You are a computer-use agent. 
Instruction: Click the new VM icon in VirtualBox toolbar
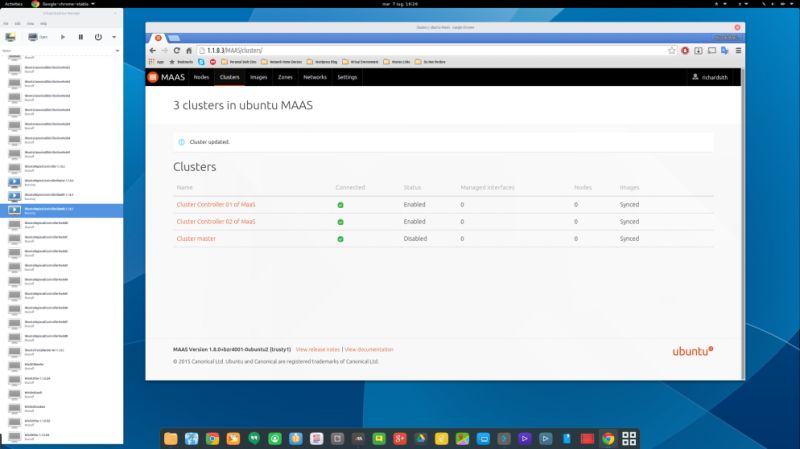coord(10,37)
